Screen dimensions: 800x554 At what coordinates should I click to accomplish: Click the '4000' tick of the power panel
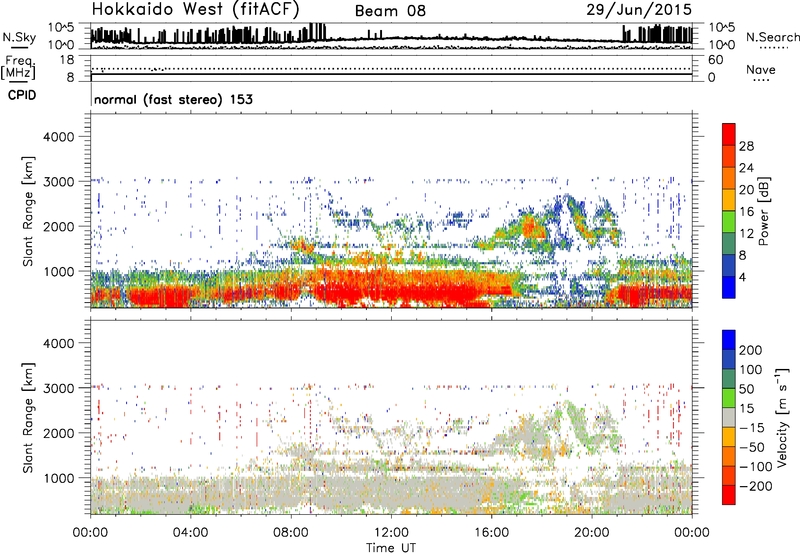click(58, 137)
